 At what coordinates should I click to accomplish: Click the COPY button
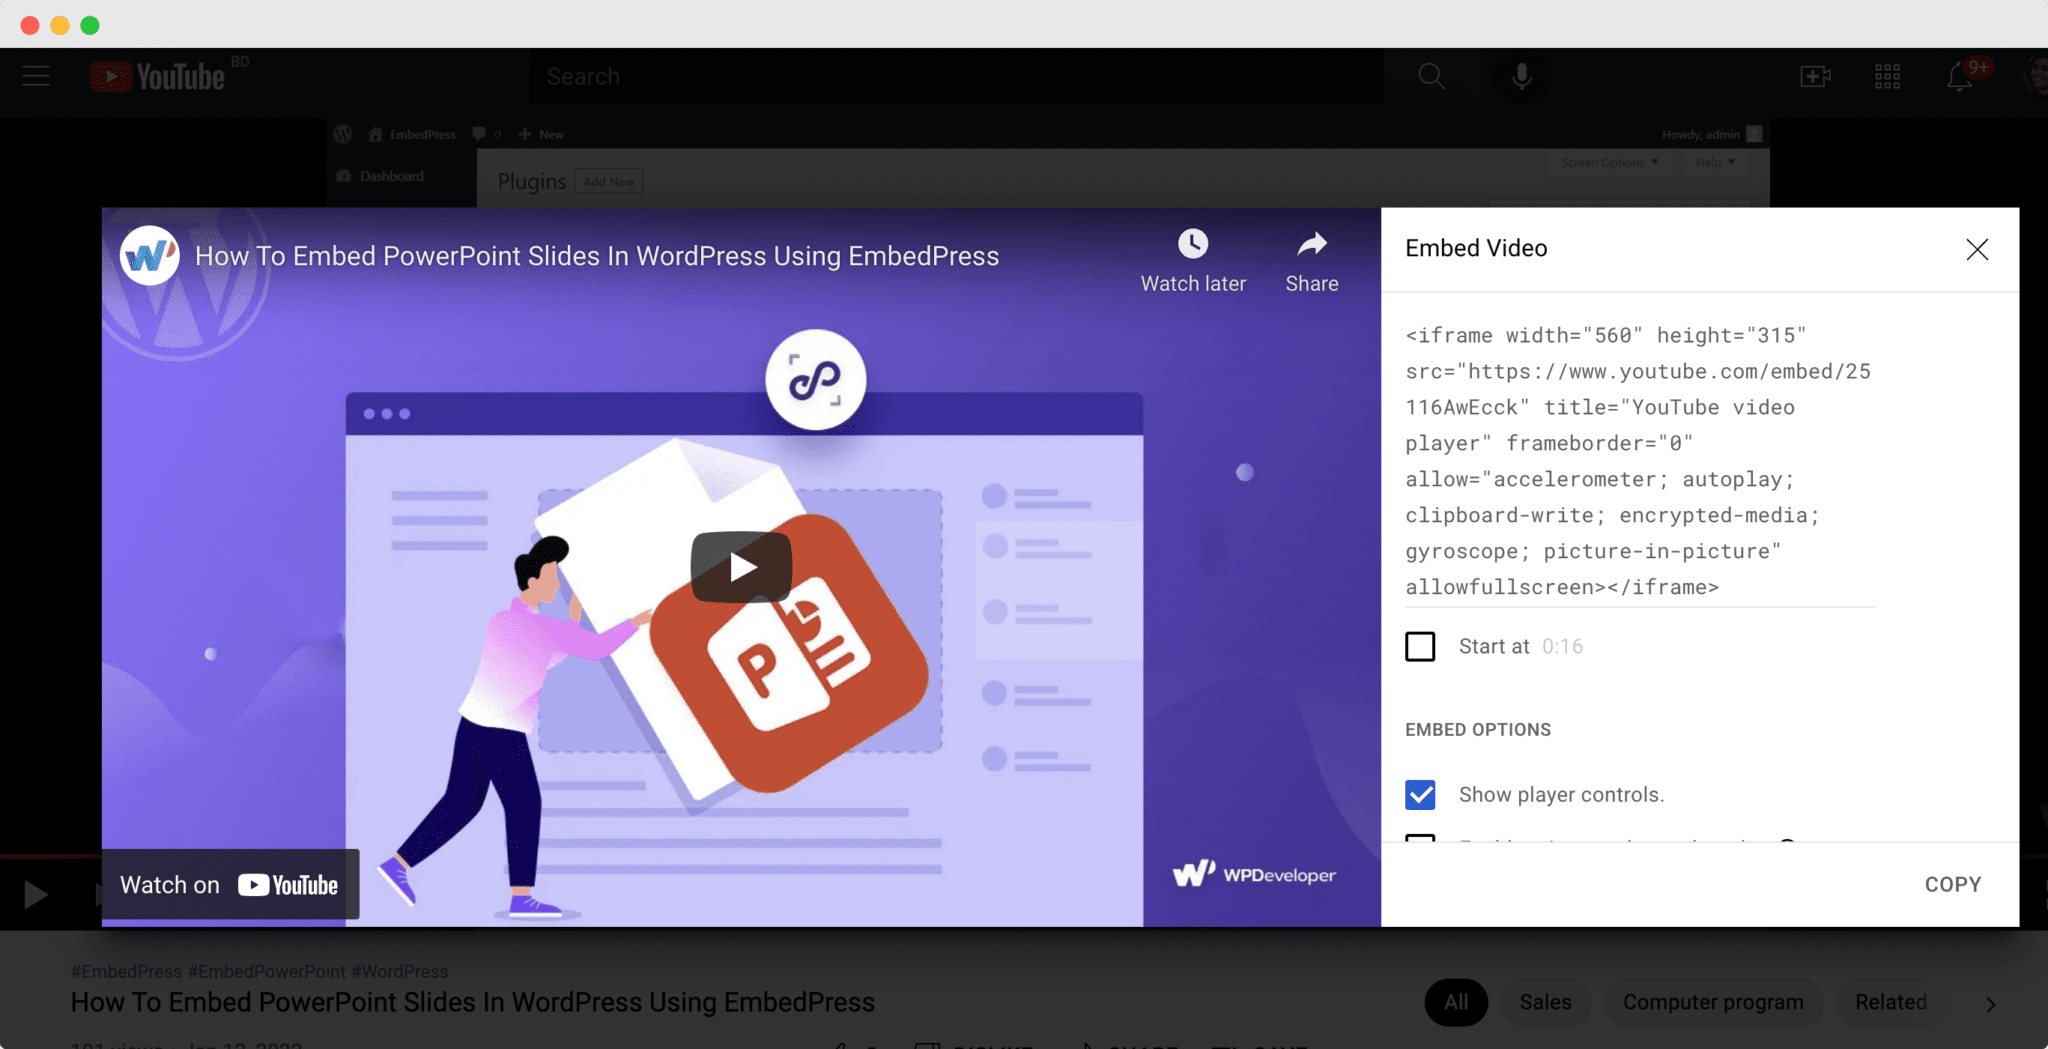(x=1952, y=884)
